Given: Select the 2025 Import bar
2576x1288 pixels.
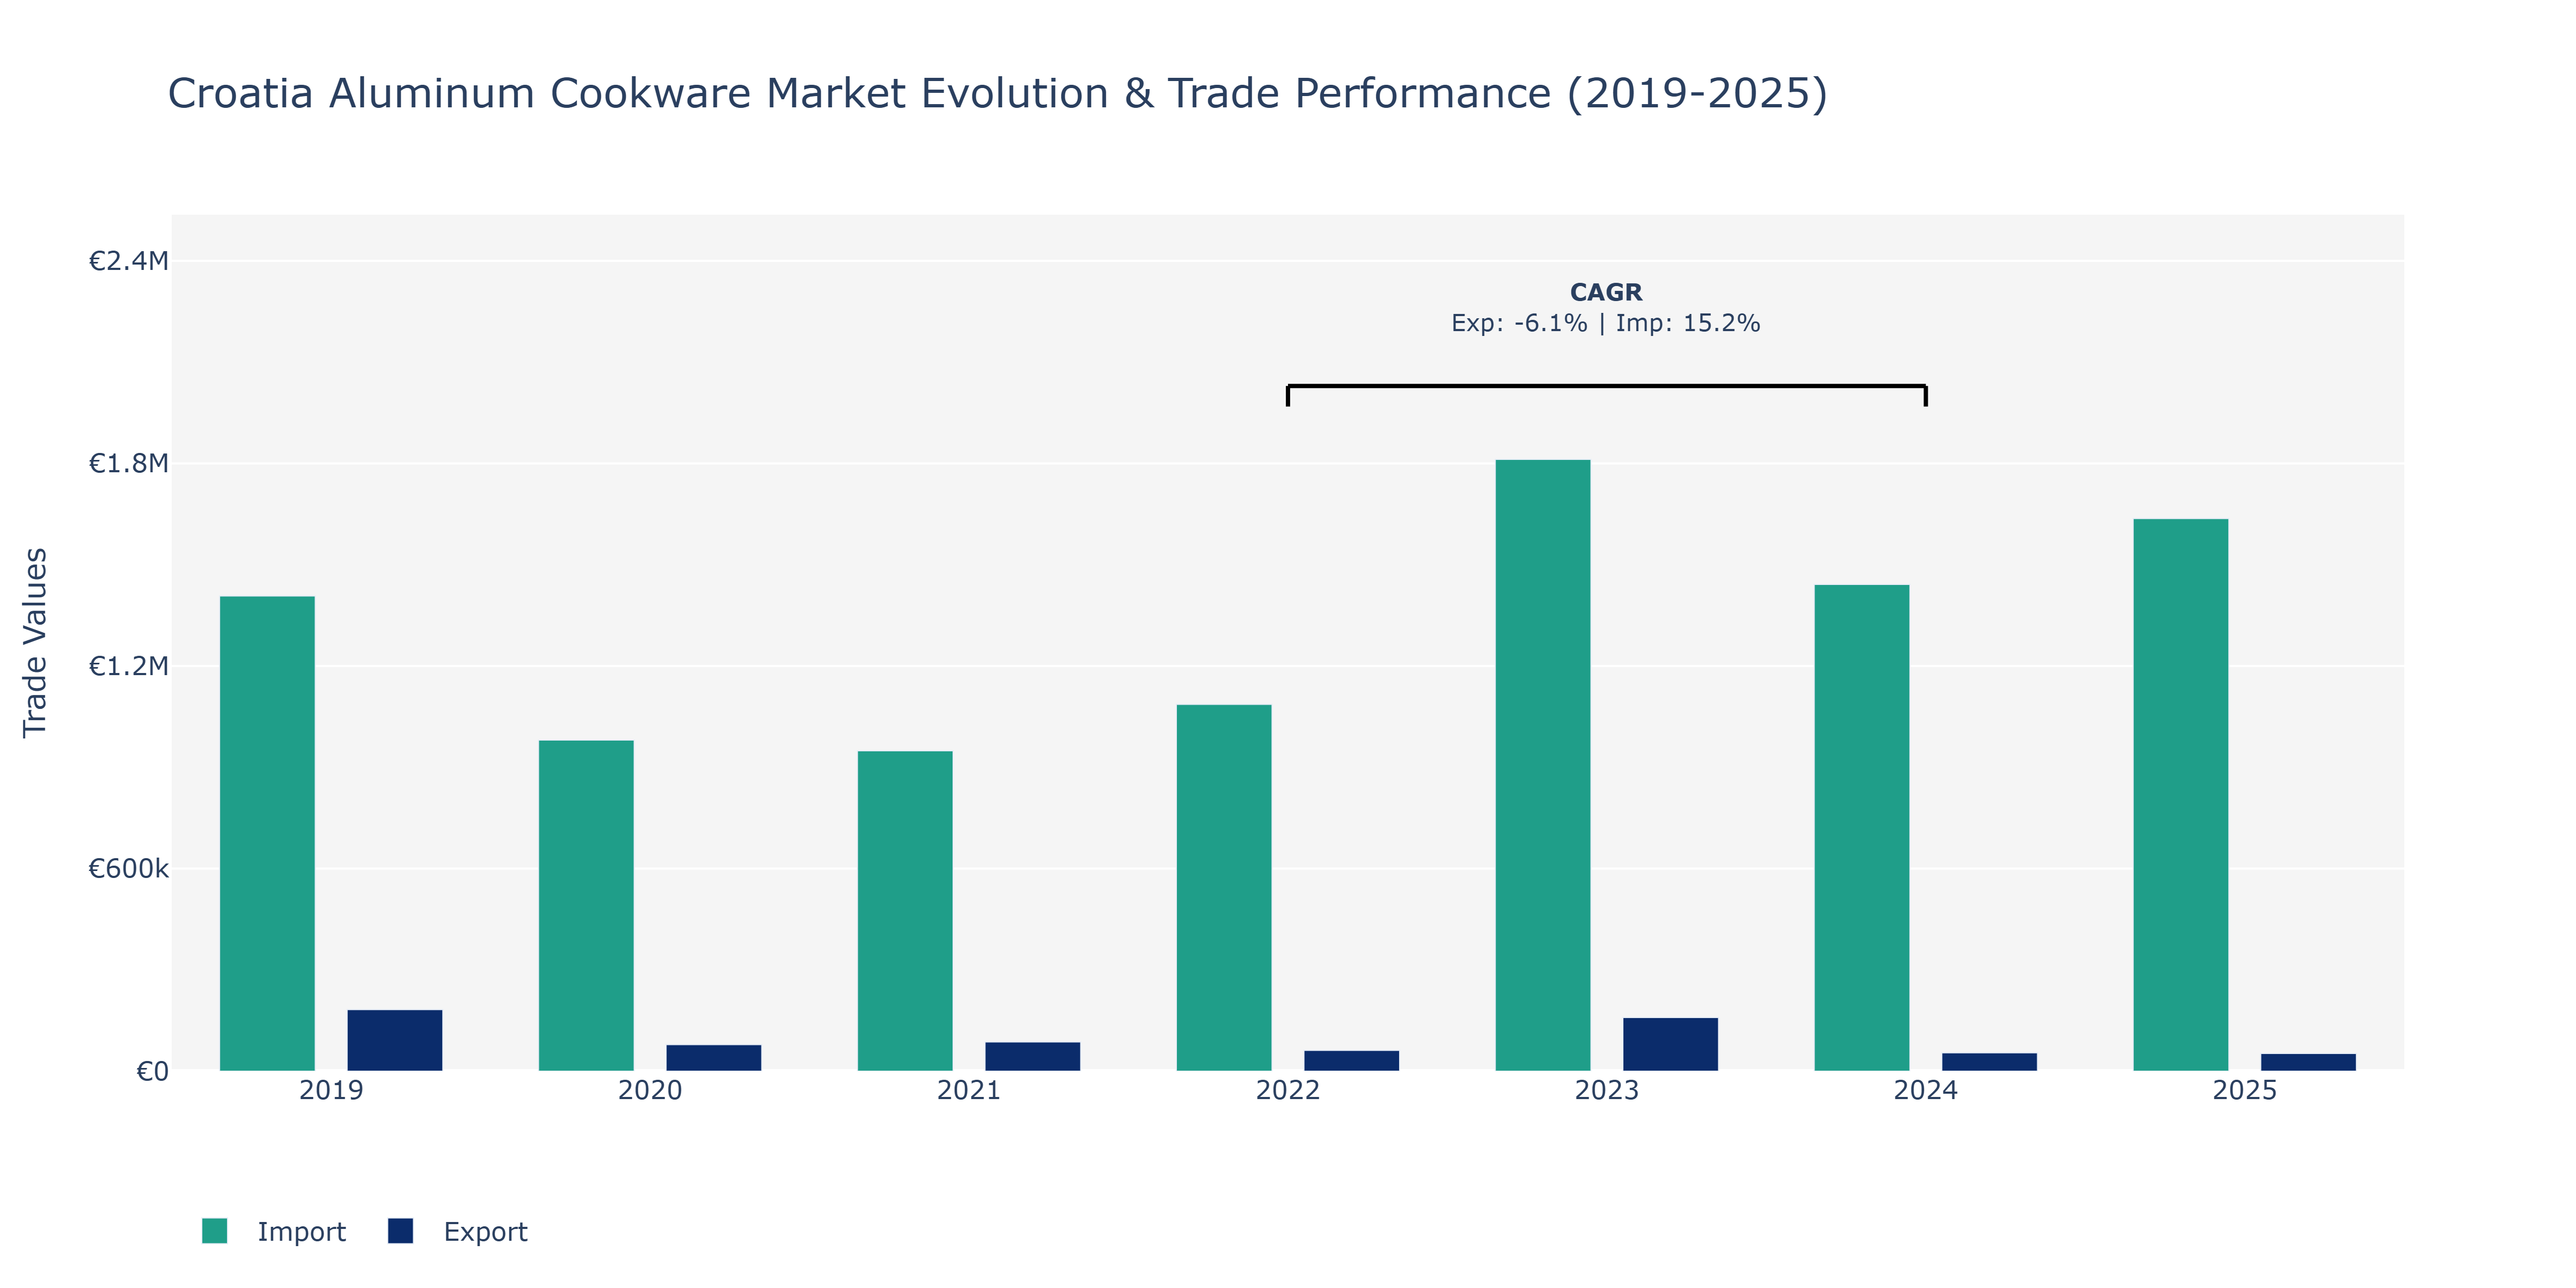Looking at the screenshot, I should (2181, 795).
